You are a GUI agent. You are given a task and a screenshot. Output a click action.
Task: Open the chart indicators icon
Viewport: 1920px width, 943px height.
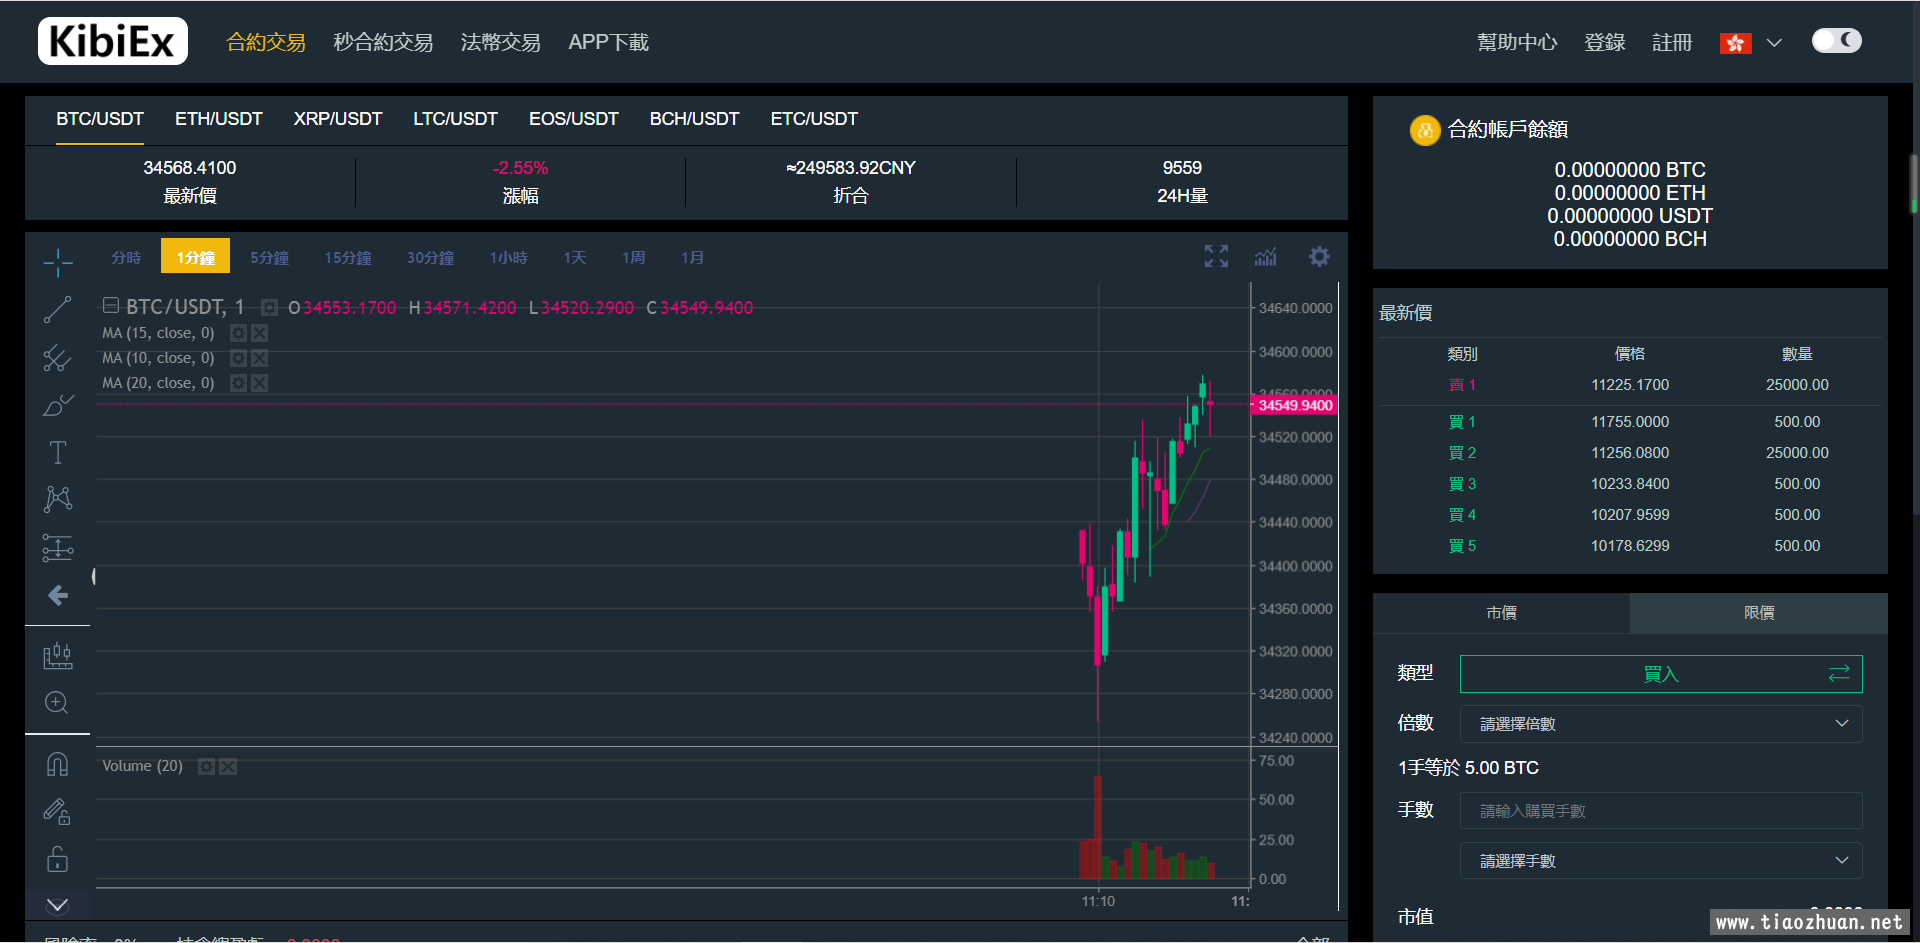[1266, 257]
